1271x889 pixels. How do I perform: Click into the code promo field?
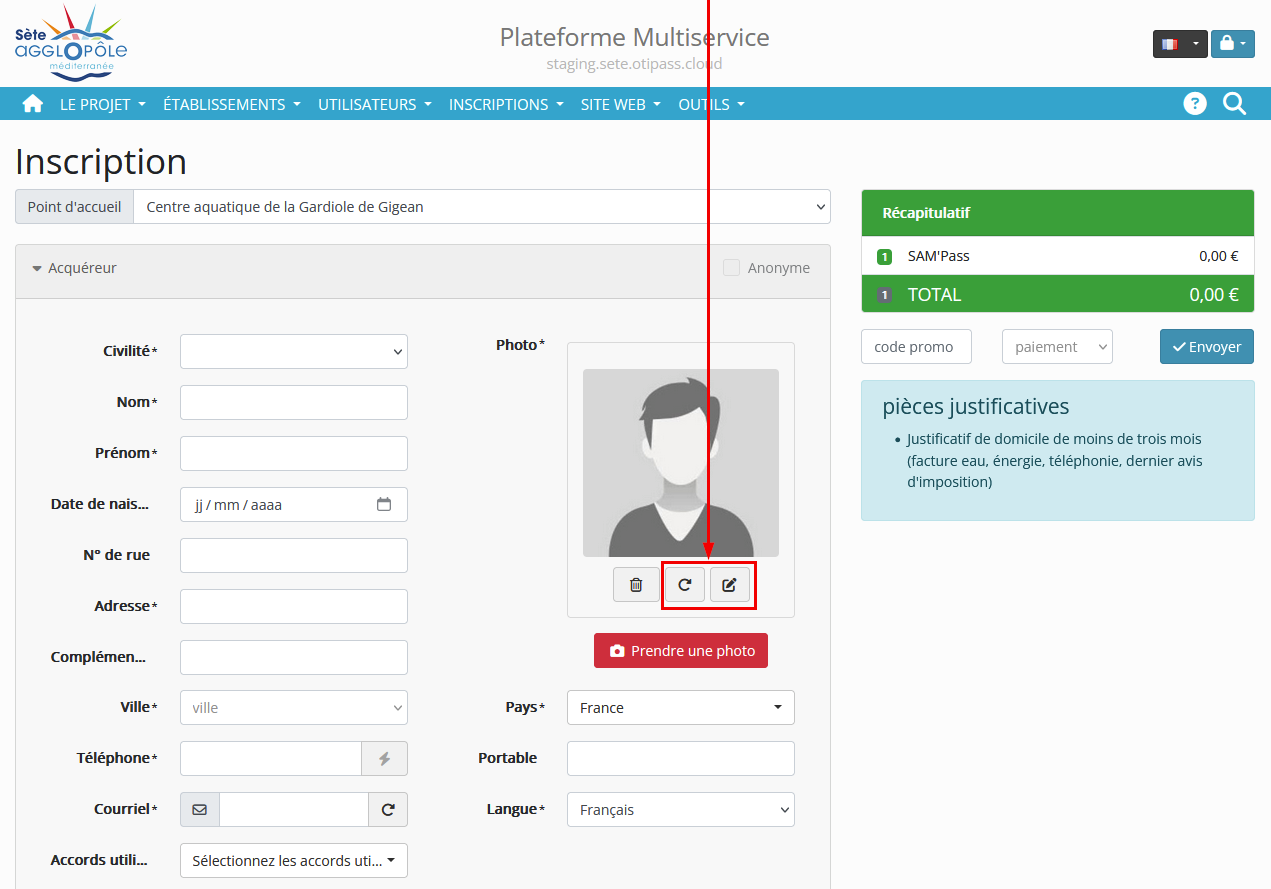[x=915, y=347]
